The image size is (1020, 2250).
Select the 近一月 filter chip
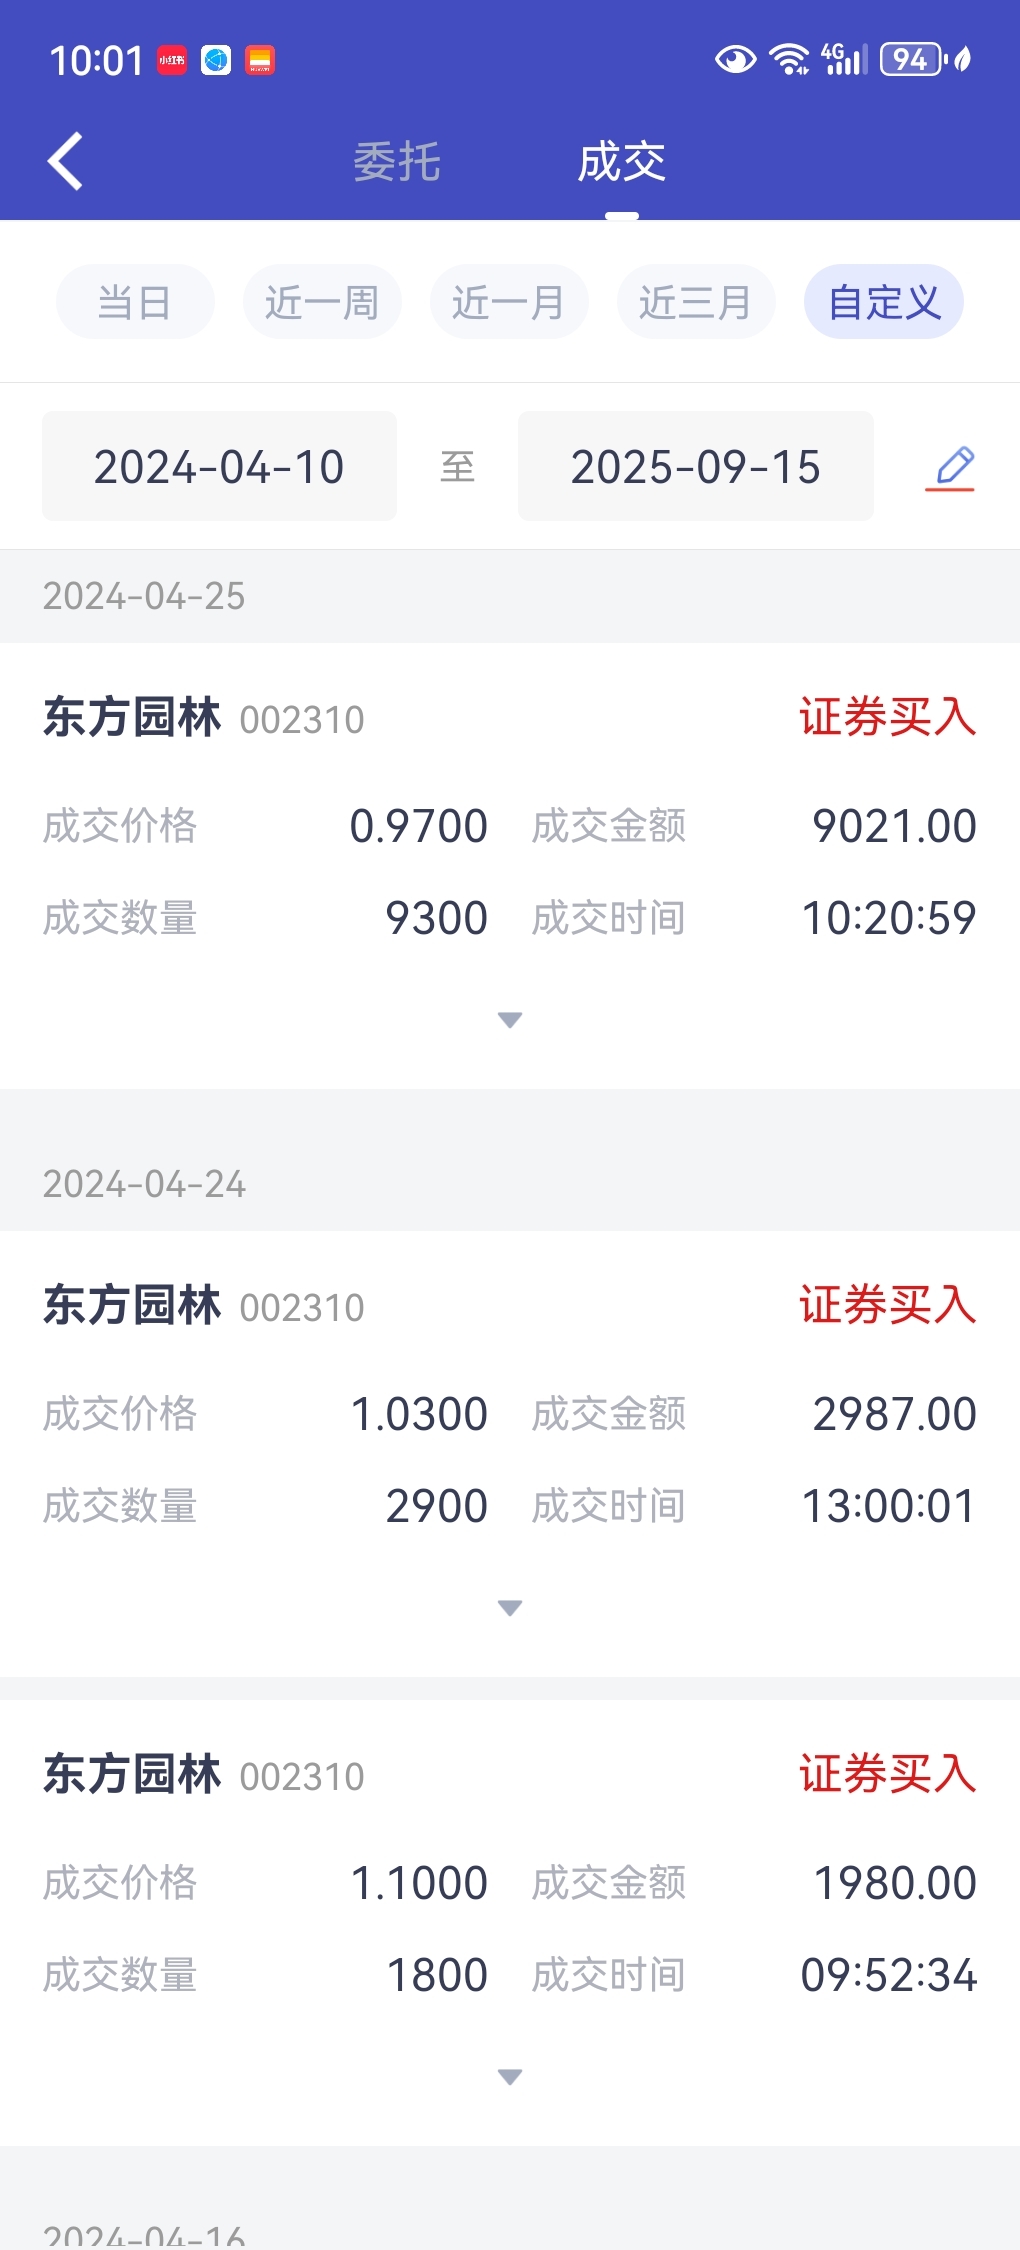(509, 302)
